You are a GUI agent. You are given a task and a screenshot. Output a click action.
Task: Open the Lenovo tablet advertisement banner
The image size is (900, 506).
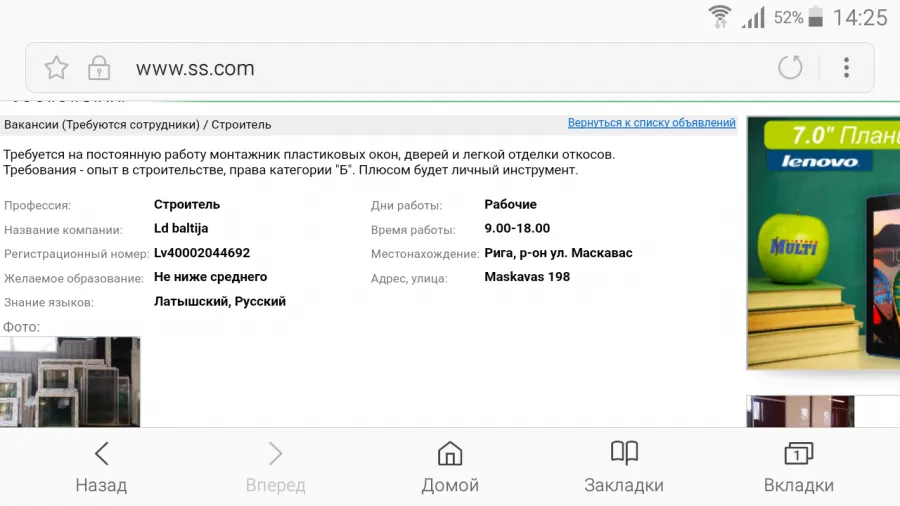click(823, 243)
